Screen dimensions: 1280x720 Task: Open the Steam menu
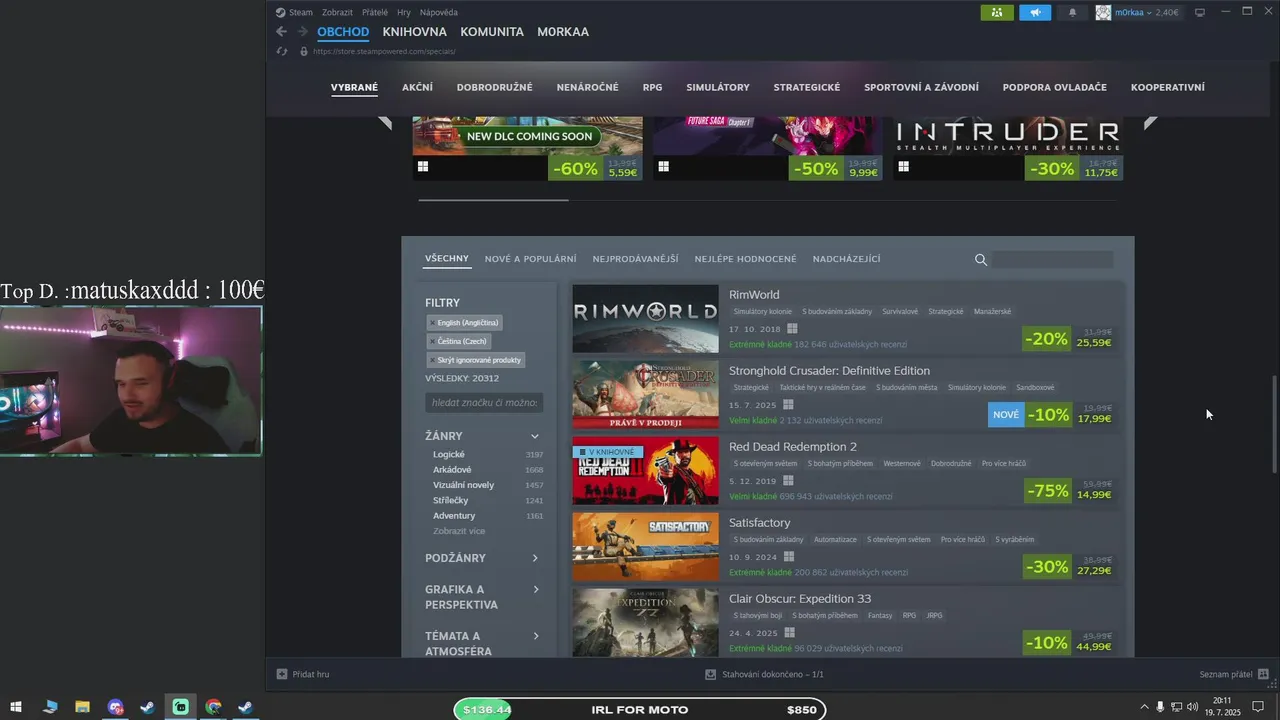click(301, 12)
